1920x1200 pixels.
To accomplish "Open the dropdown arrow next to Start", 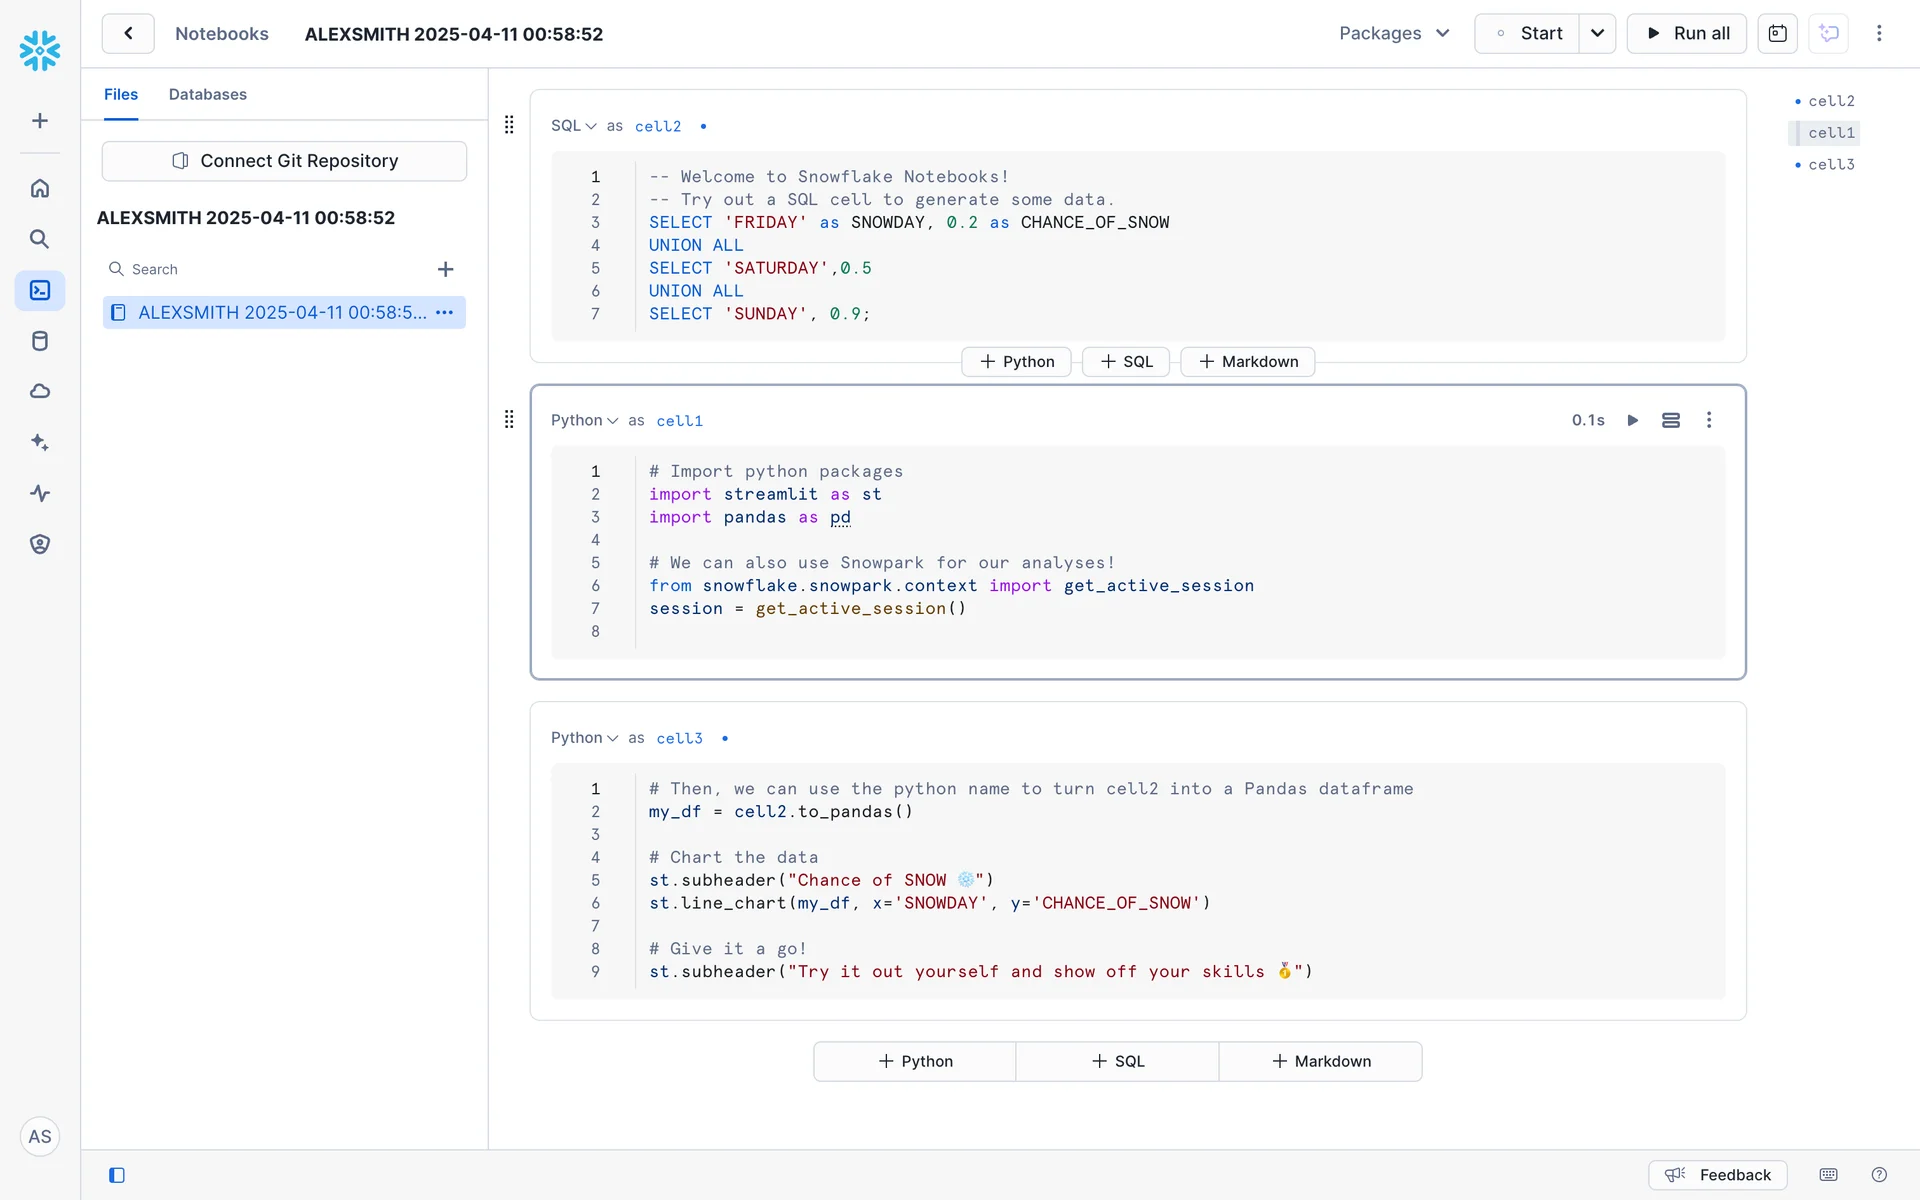I will tap(1597, 33).
